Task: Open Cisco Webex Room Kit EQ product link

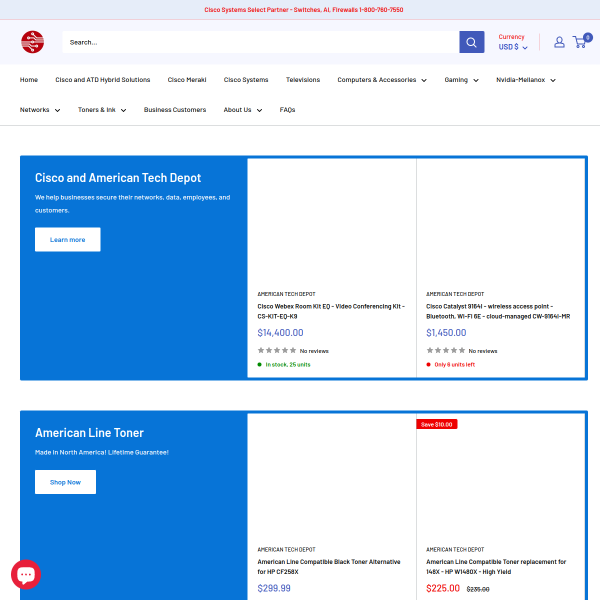Action: pyautogui.click(x=331, y=311)
